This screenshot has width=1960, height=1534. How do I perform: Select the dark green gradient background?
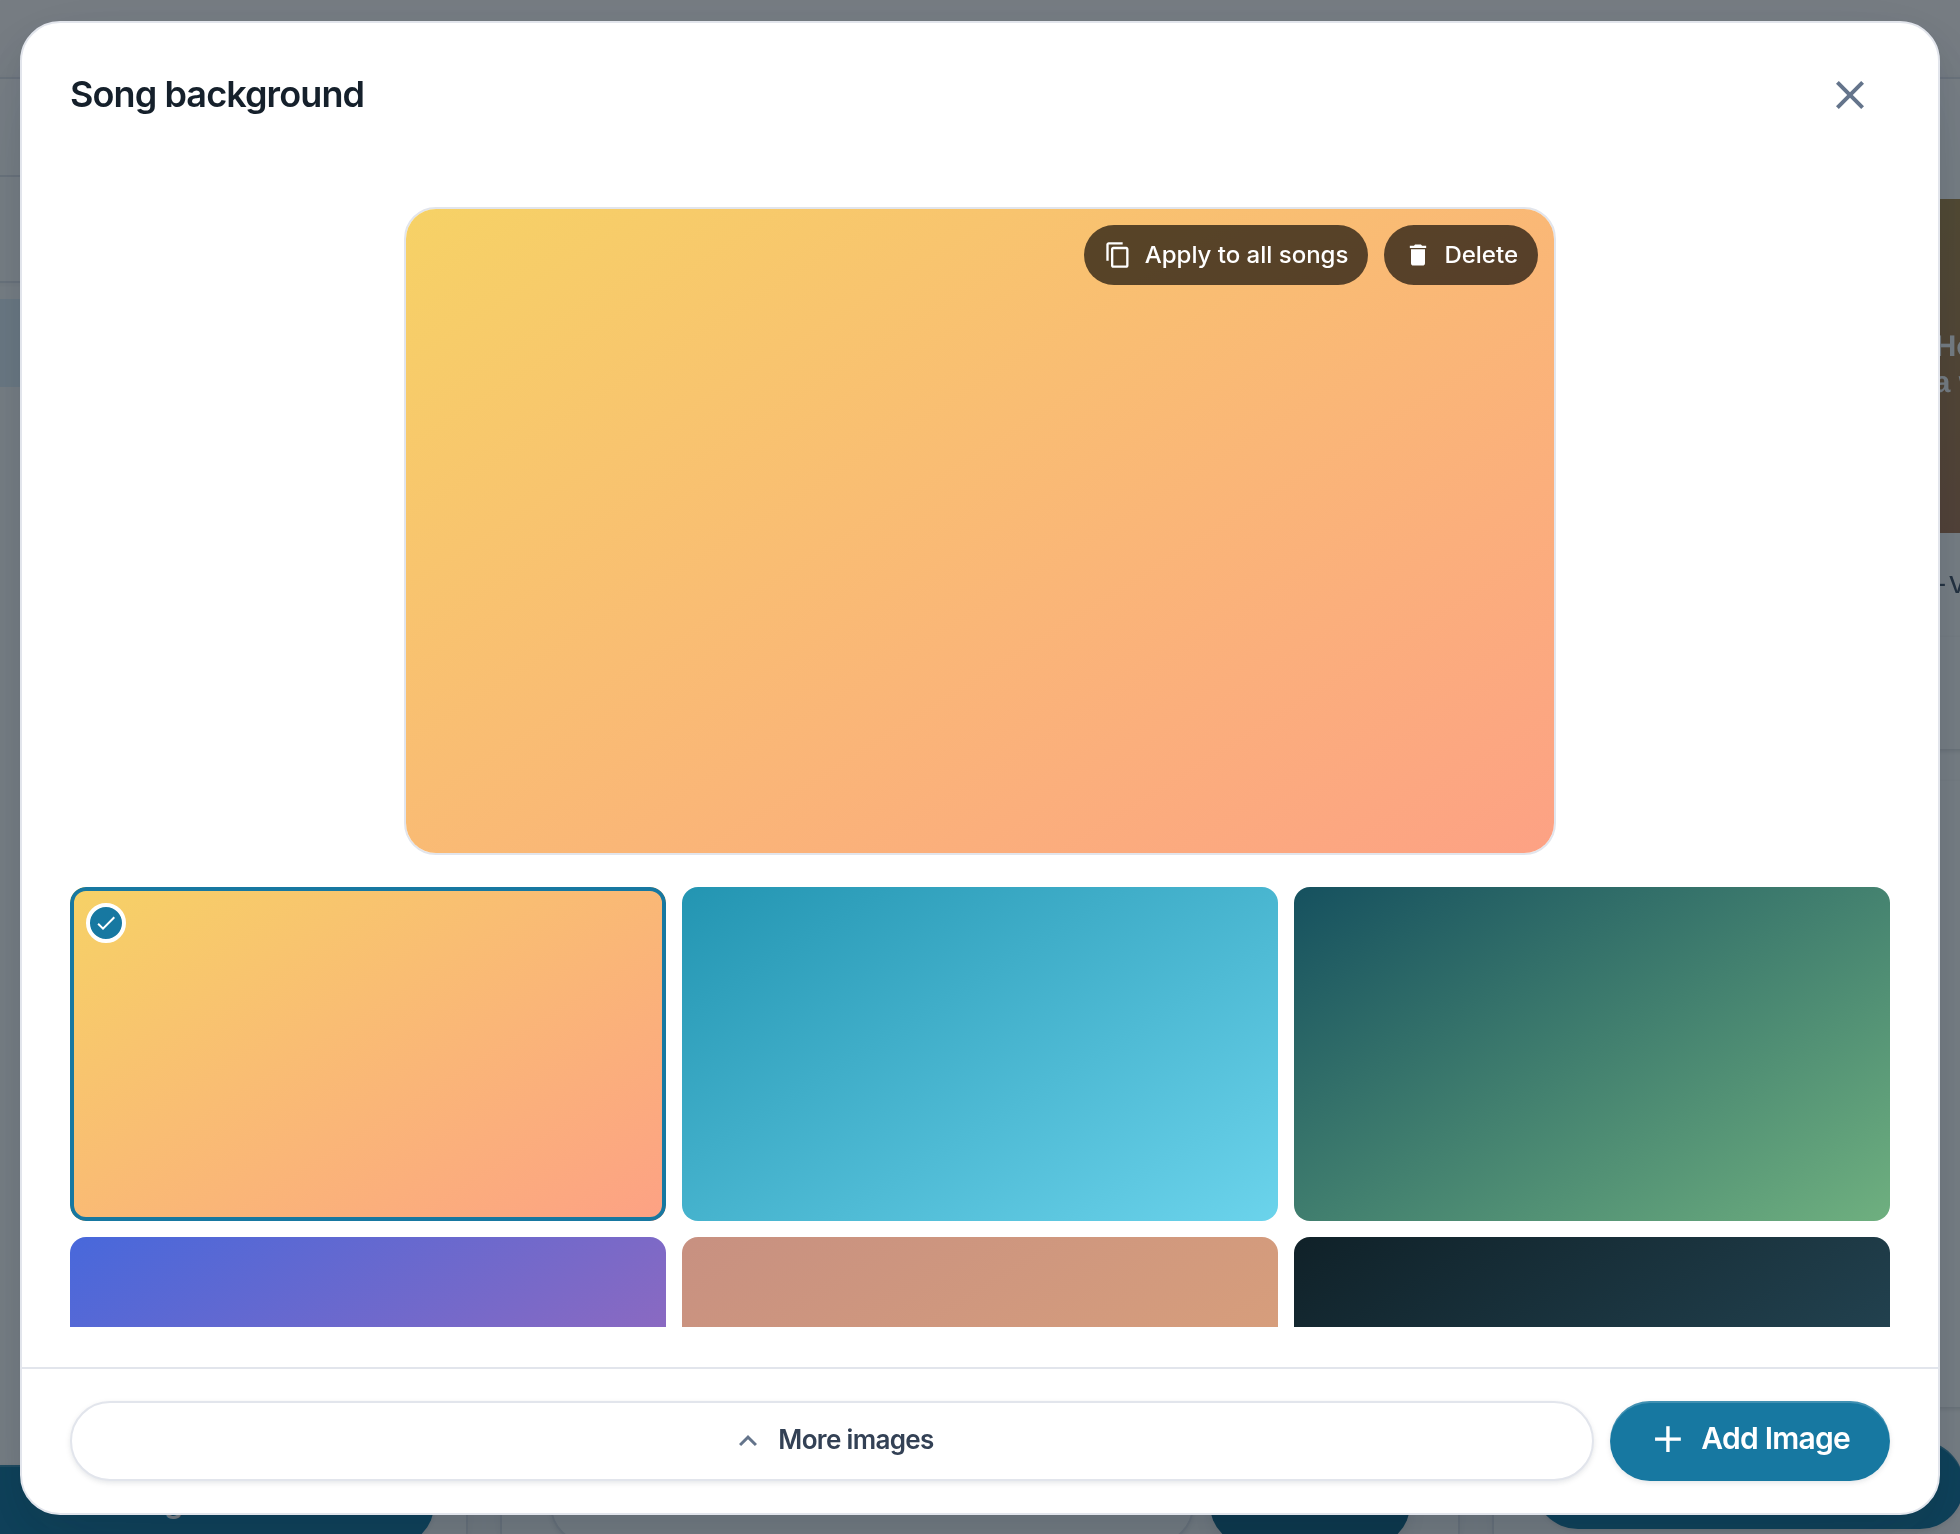[x=1591, y=1053]
